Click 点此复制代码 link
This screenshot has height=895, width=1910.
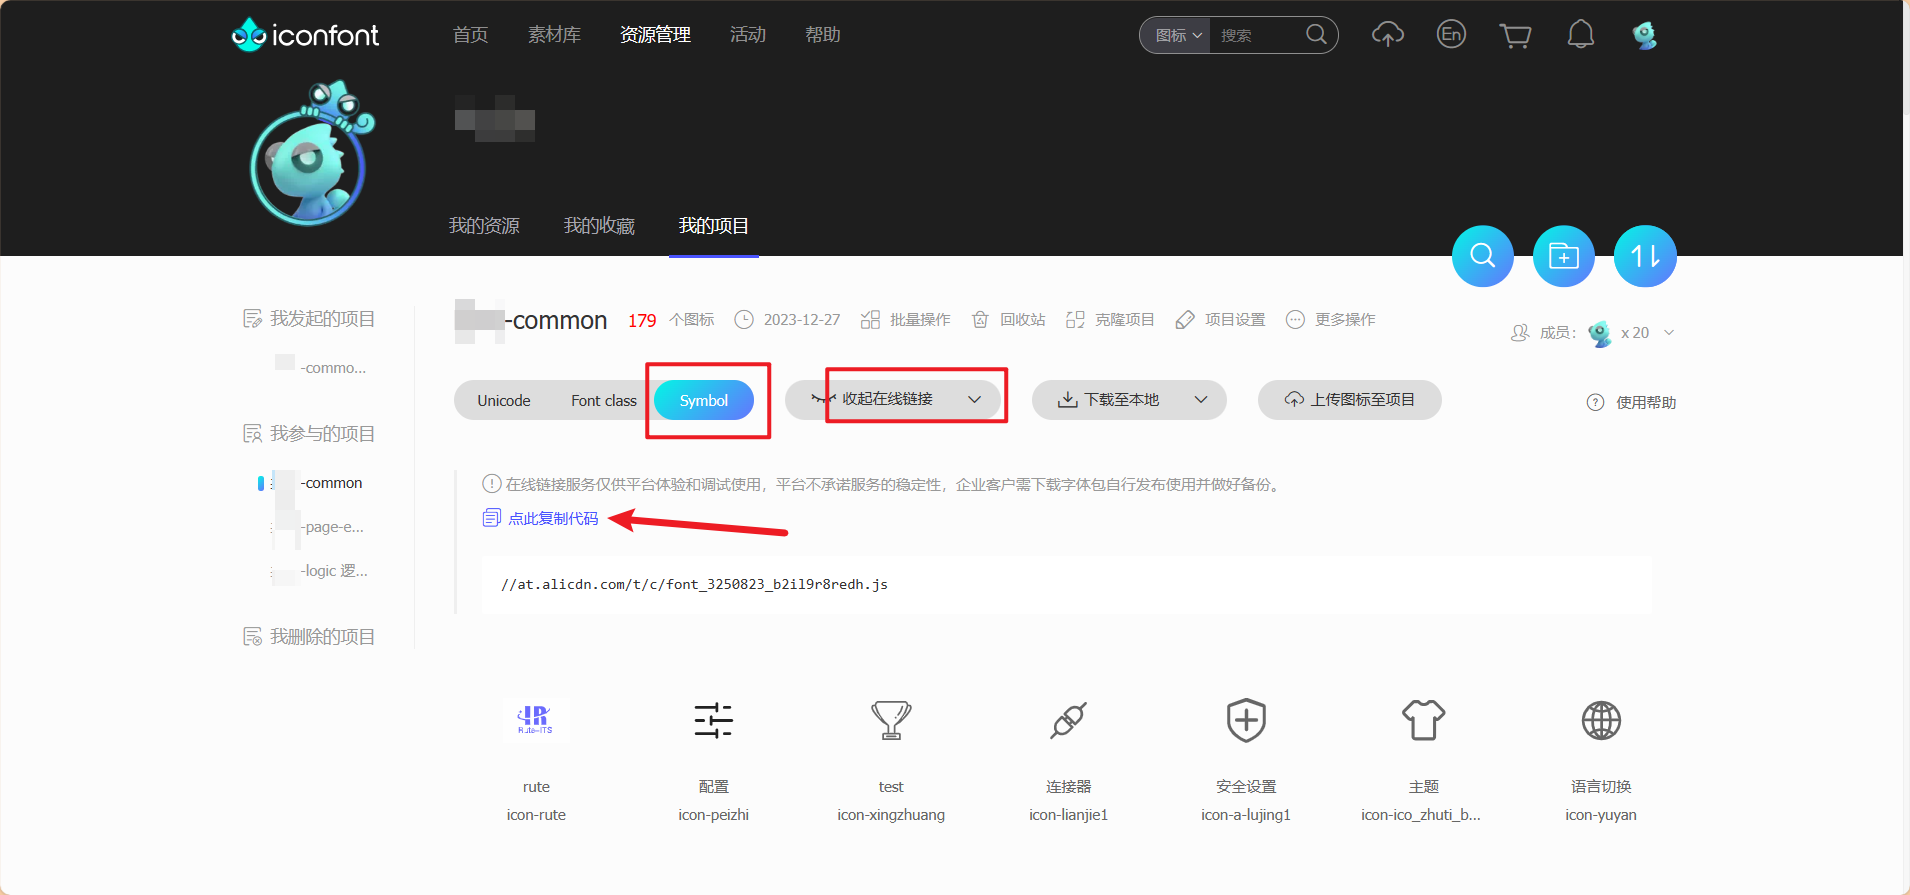552,518
